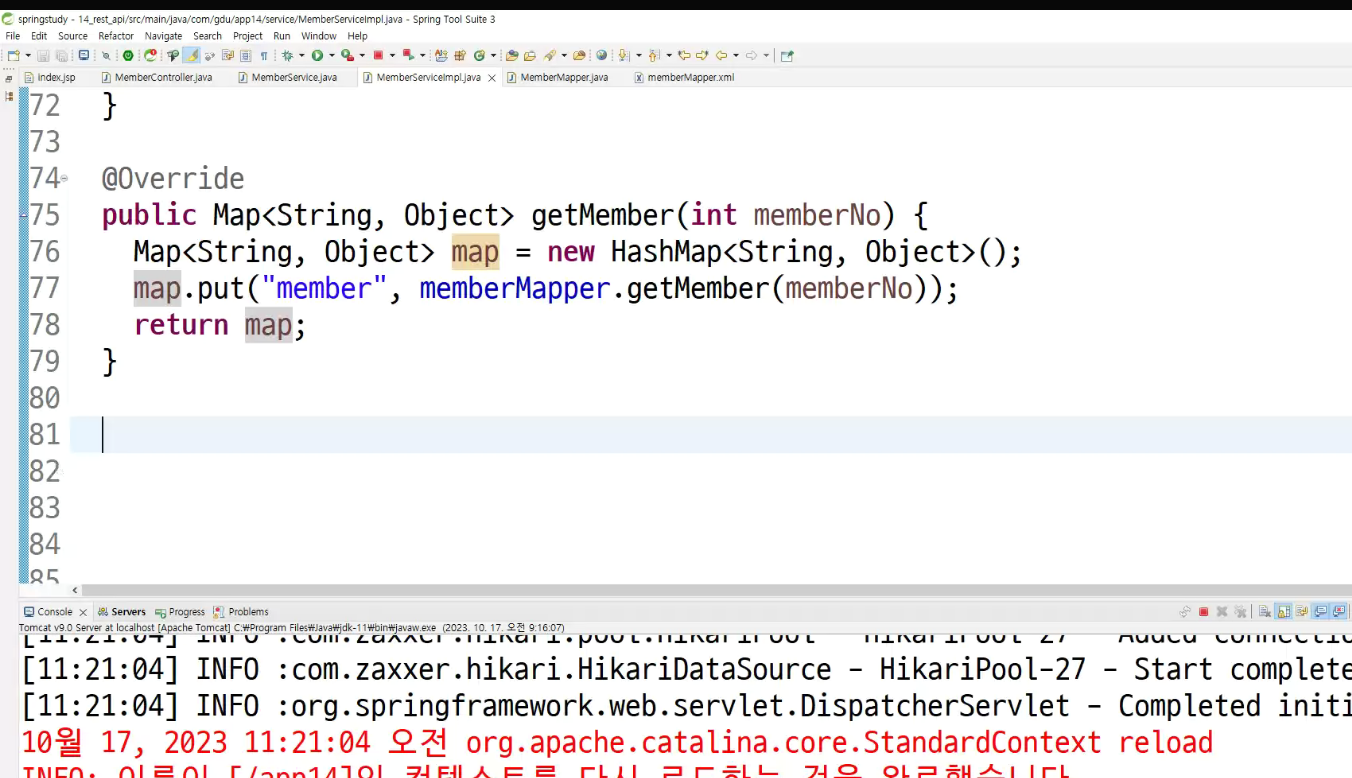Click Forward navigation grey arrow
The height and width of the screenshot is (778, 1352).
pyautogui.click(x=751, y=55)
